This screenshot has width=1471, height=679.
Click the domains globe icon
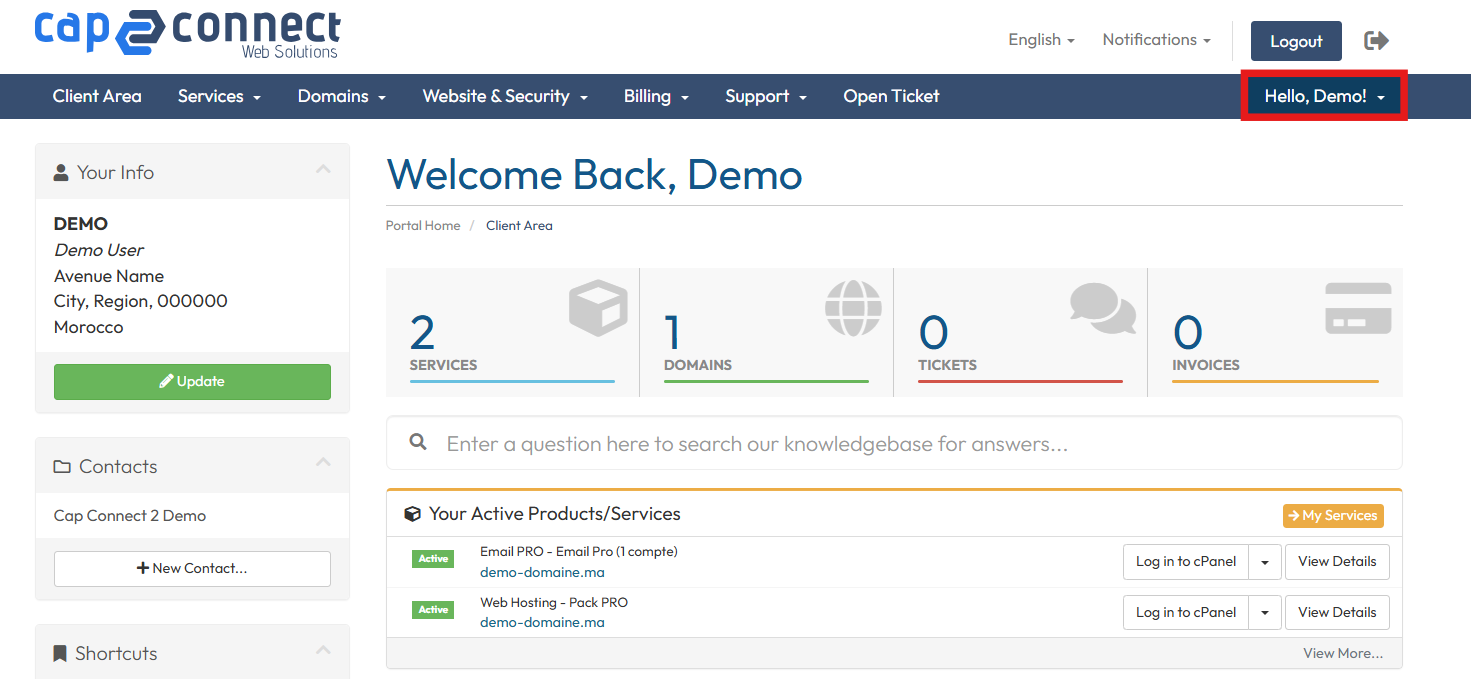pyautogui.click(x=853, y=308)
